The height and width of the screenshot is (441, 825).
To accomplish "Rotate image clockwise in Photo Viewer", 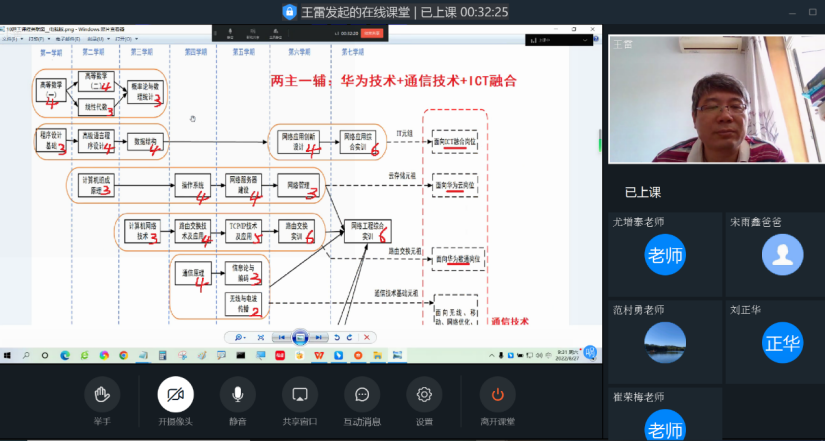I will pyautogui.click(x=349, y=337).
